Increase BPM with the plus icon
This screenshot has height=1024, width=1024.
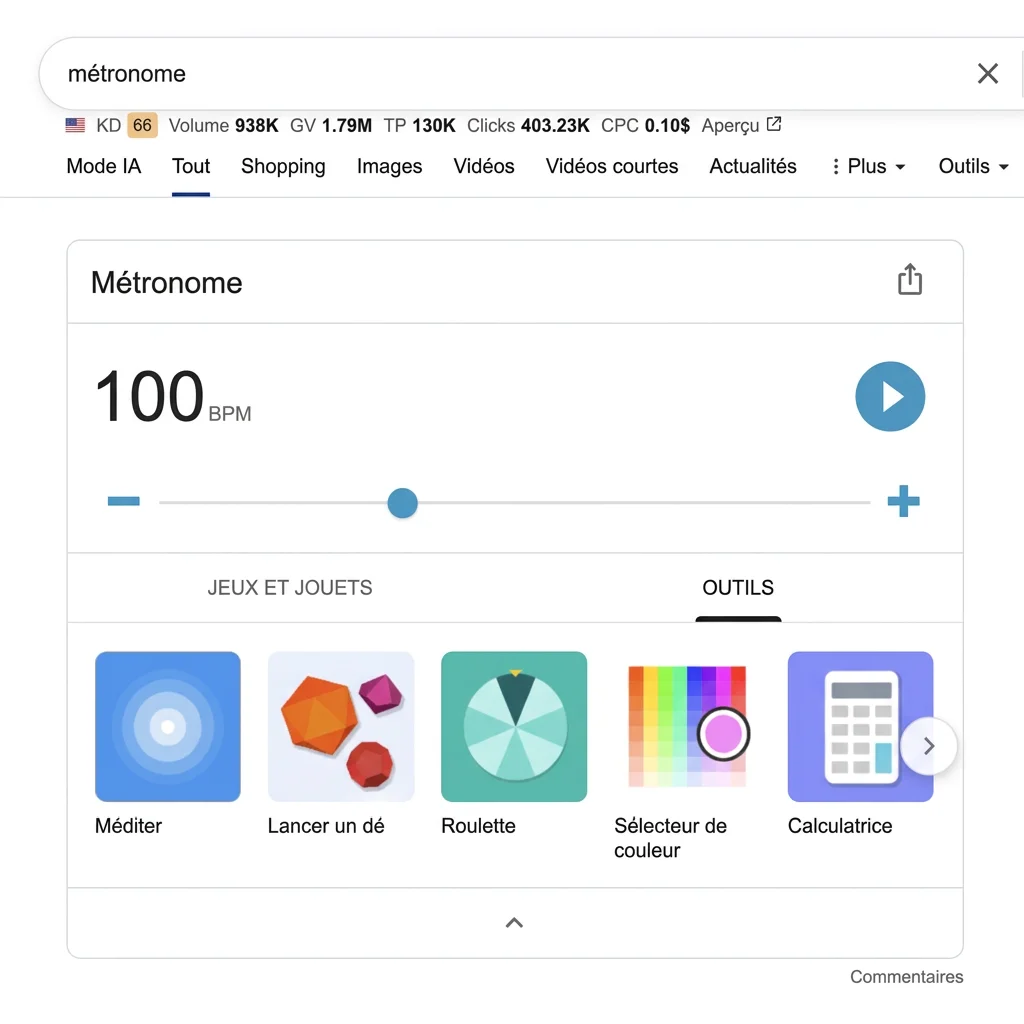pyautogui.click(x=903, y=501)
